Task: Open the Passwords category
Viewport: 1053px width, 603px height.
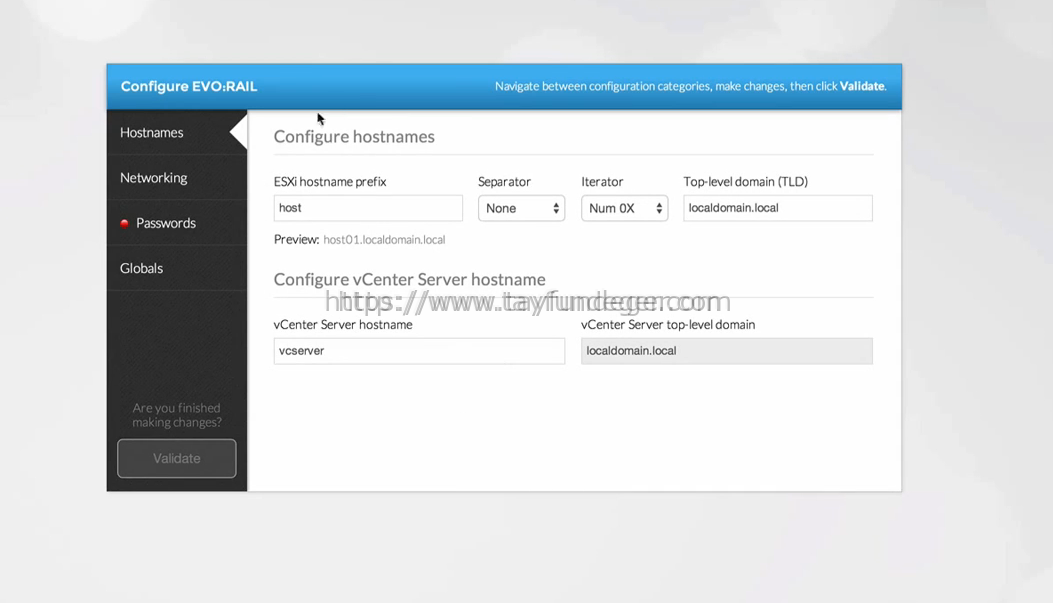Action: [177, 223]
